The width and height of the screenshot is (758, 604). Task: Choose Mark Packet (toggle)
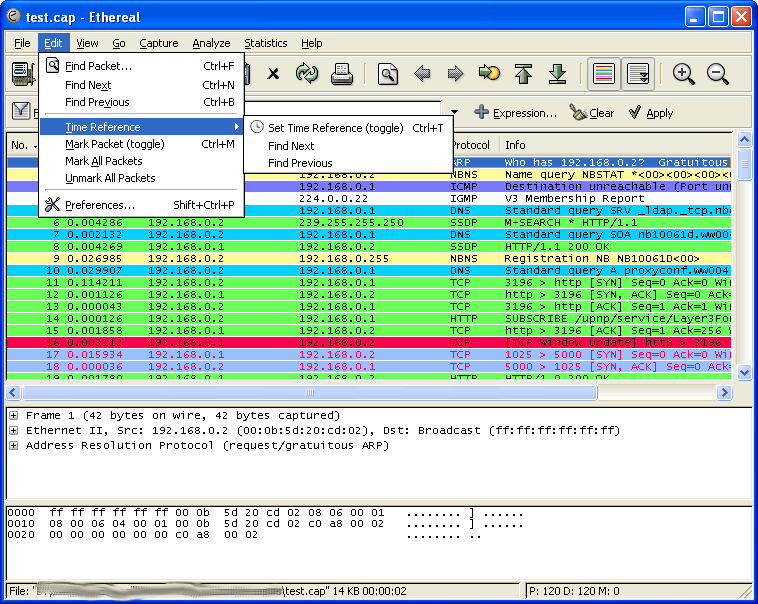142,144
